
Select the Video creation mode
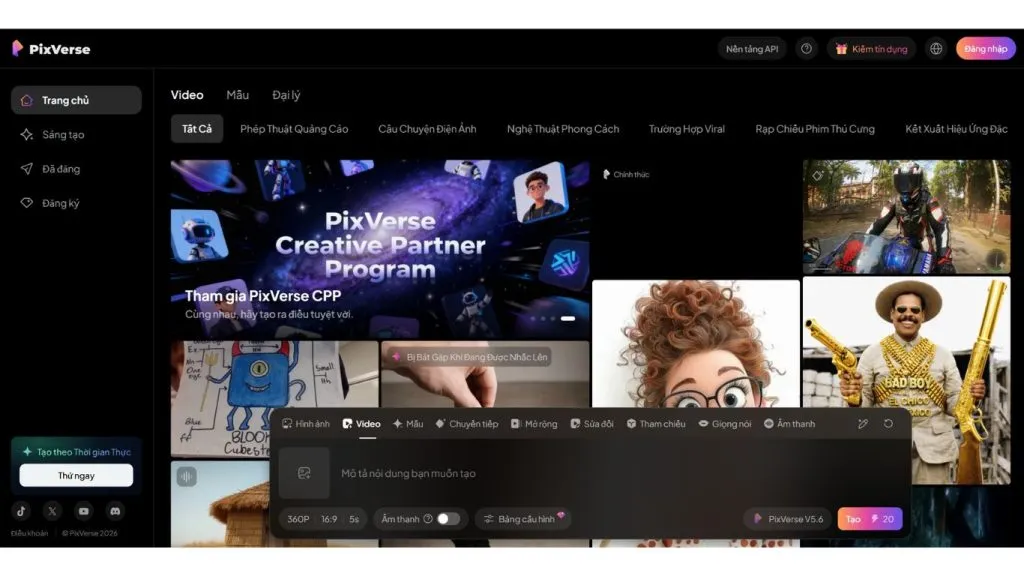[361, 424]
